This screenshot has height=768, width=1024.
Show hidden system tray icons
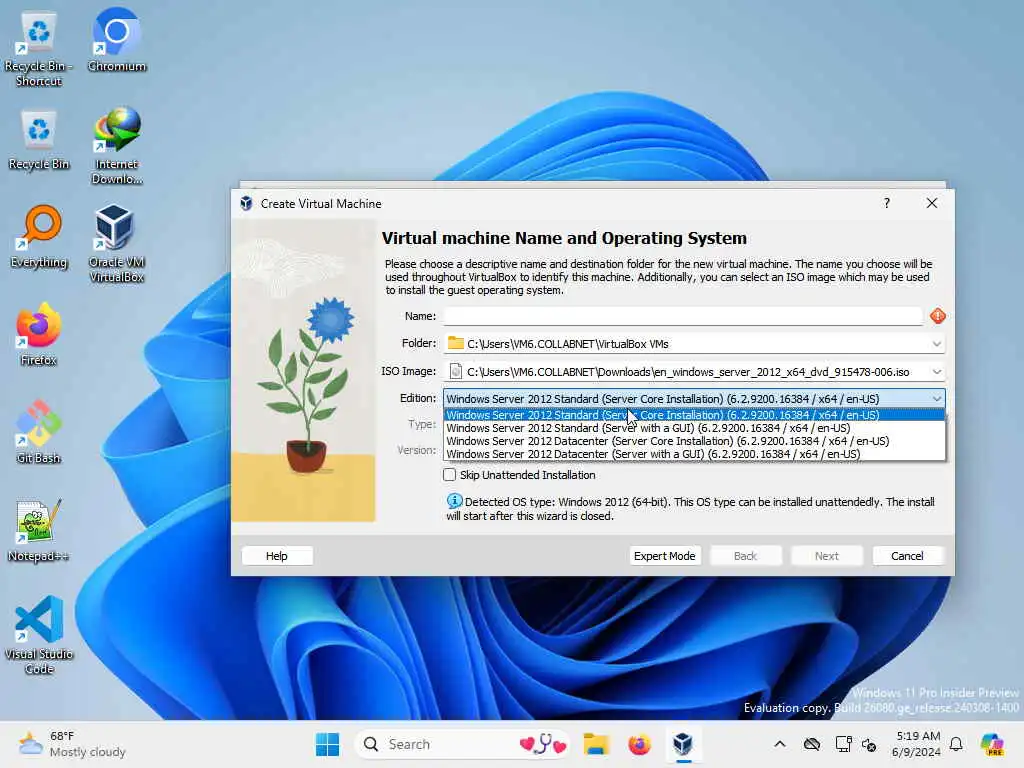(780, 744)
